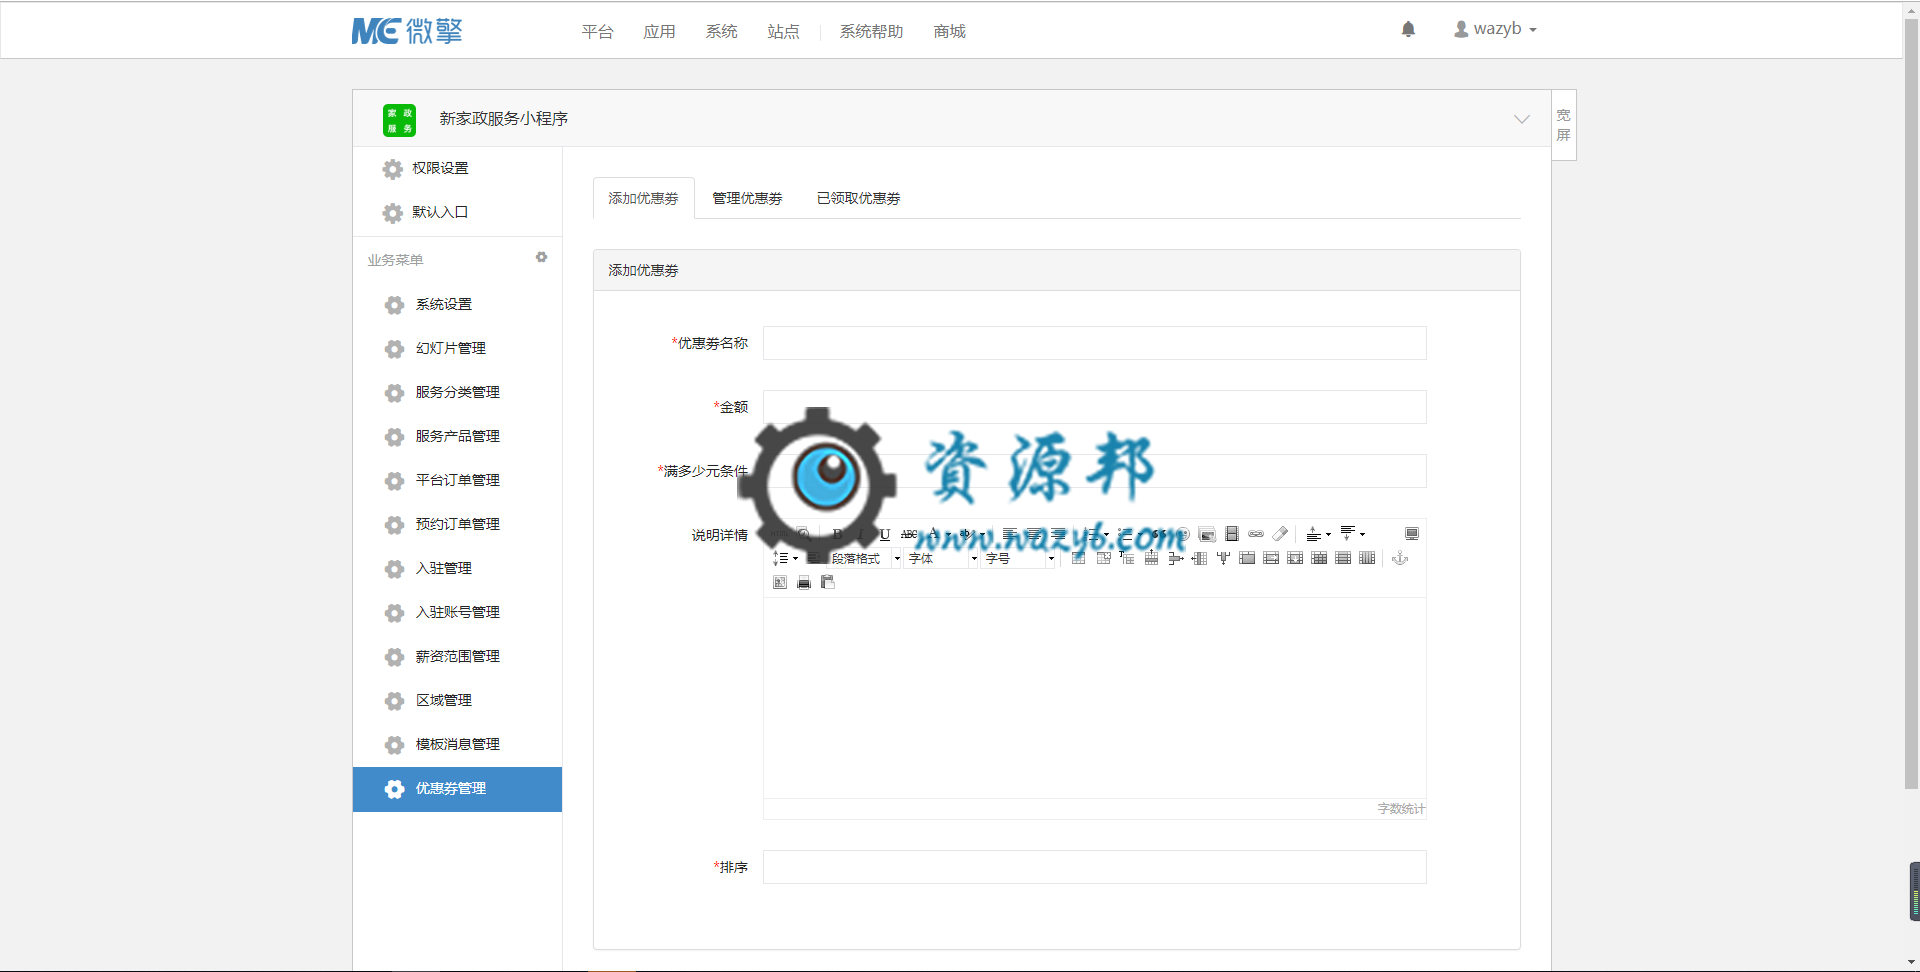Go to 平台订单管理 in the sidebar
This screenshot has width=1920, height=972.
click(x=457, y=480)
